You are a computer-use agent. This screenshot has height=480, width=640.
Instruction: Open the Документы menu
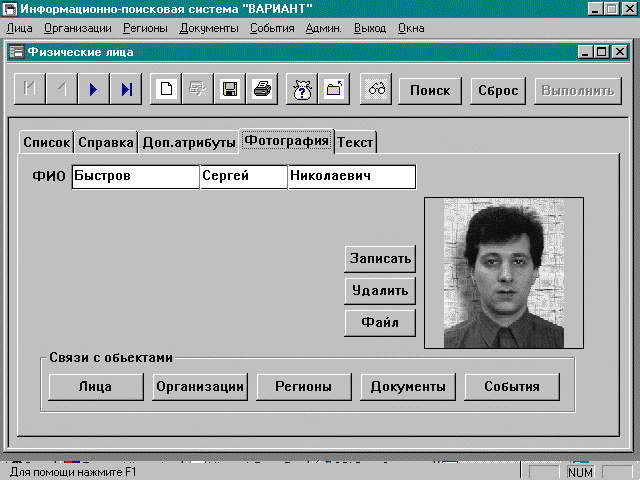(x=209, y=28)
